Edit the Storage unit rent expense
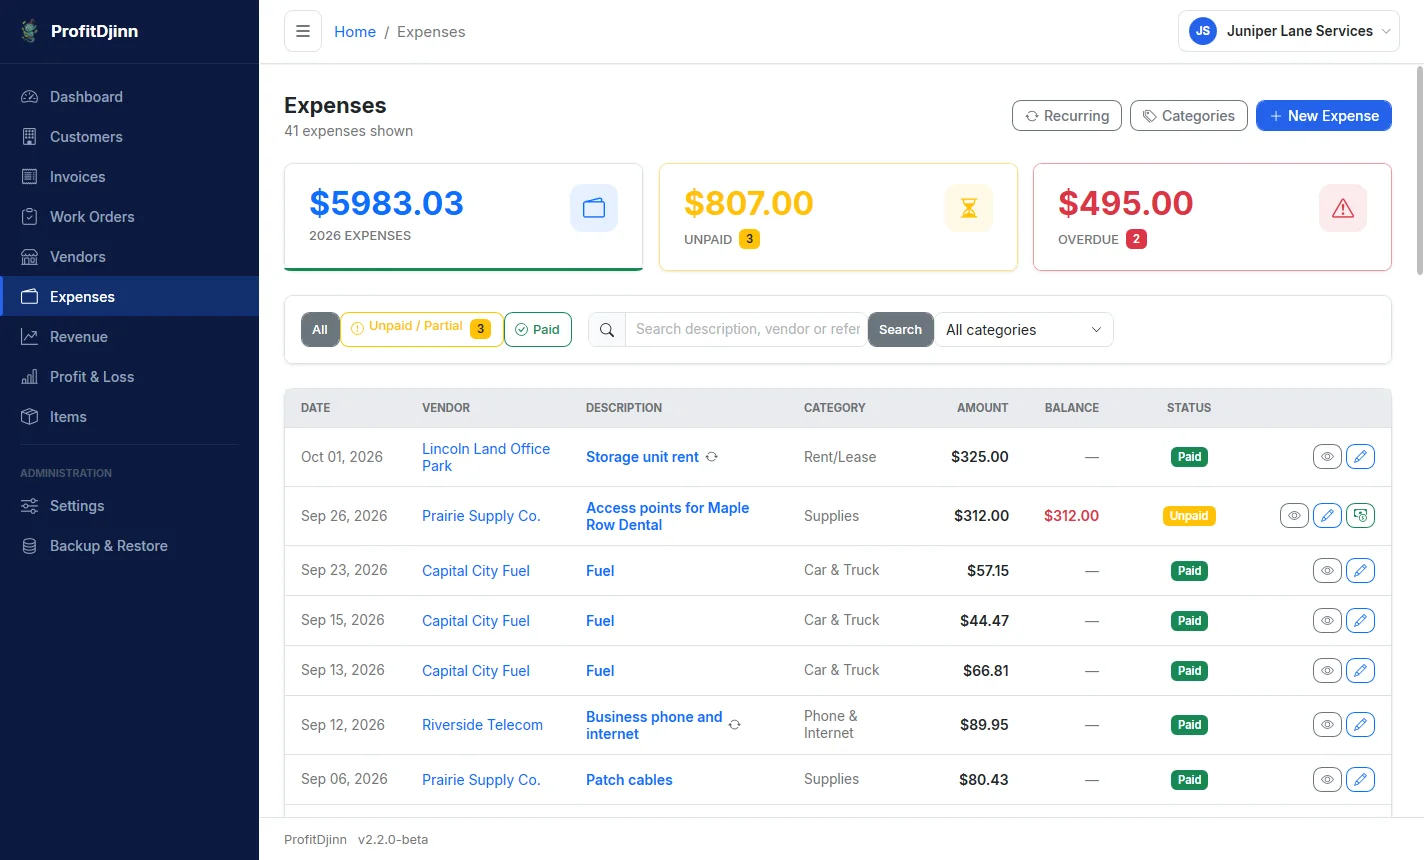This screenshot has width=1424, height=860. click(1360, 457)
